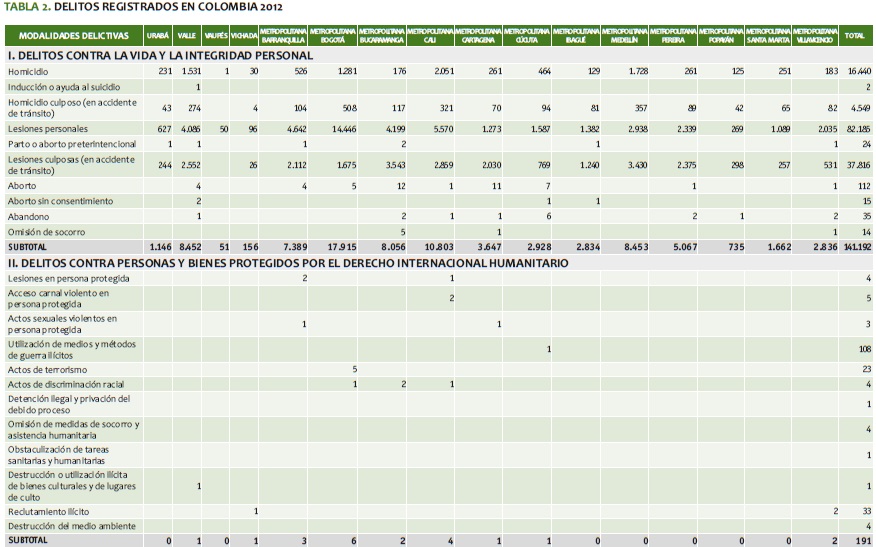Click the 'Urabá' column header
The width and height of the screenshot is (876, 547).
point(158,36)
